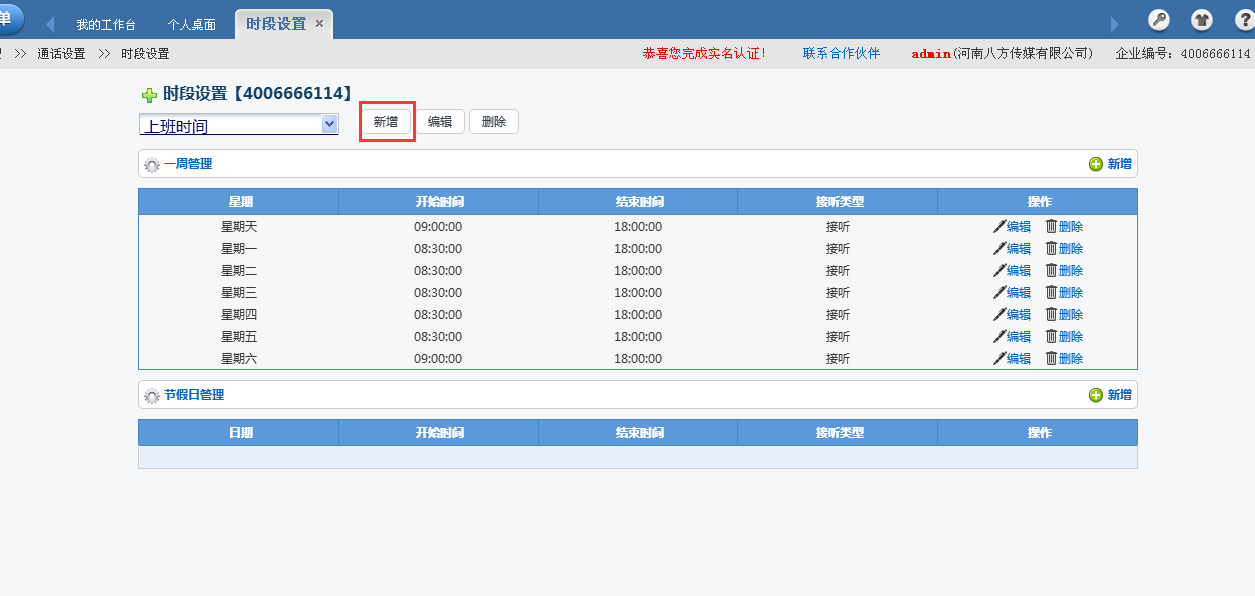Open the 联系合作伙伴 link
This screenshot has height=596, width=1255.
(x=841, y=54)
